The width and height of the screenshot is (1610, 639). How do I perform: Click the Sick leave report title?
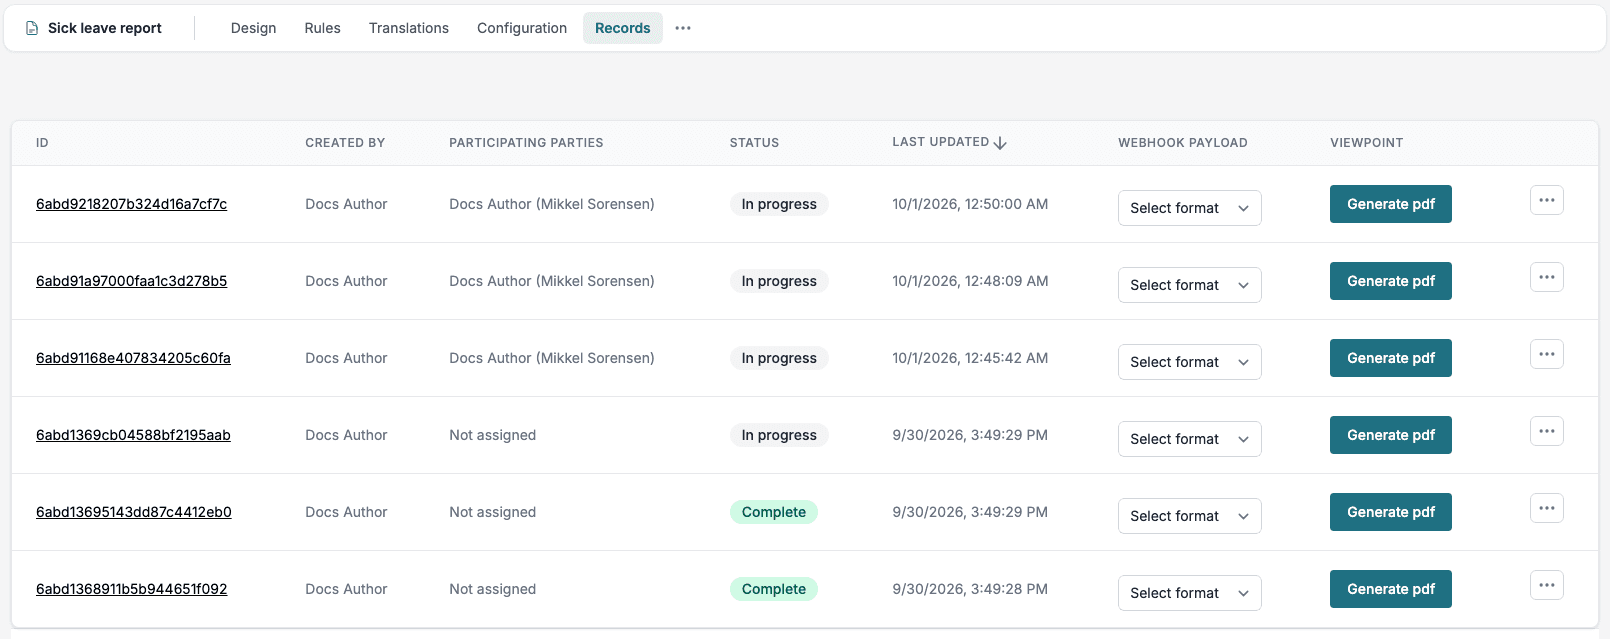click(105, 28)
